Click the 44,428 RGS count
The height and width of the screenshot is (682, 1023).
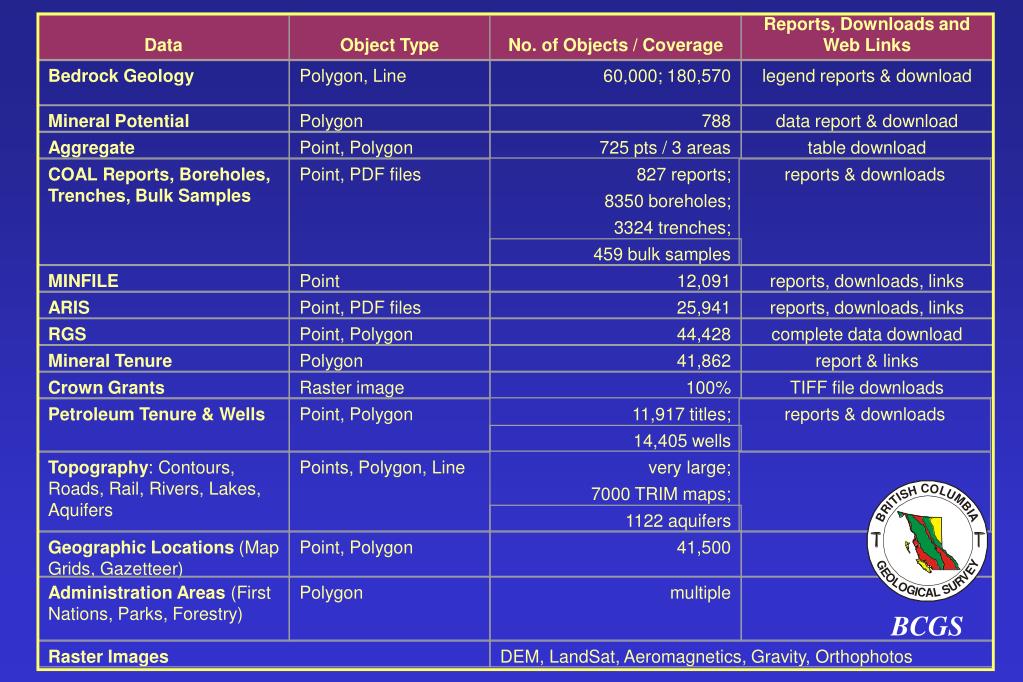[703, 334]
